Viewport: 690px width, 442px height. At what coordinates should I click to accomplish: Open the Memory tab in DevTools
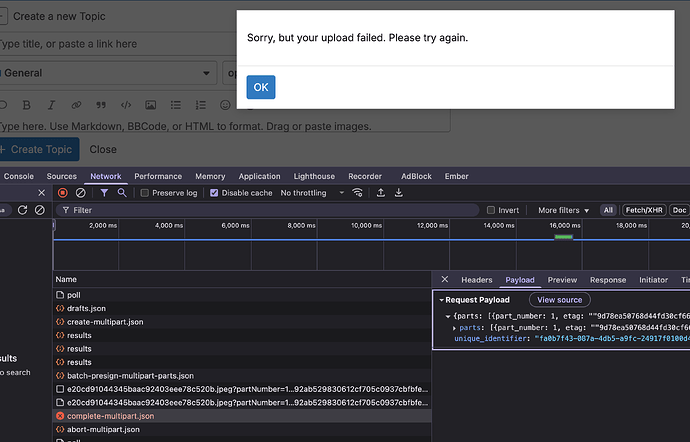coord(210,176)
